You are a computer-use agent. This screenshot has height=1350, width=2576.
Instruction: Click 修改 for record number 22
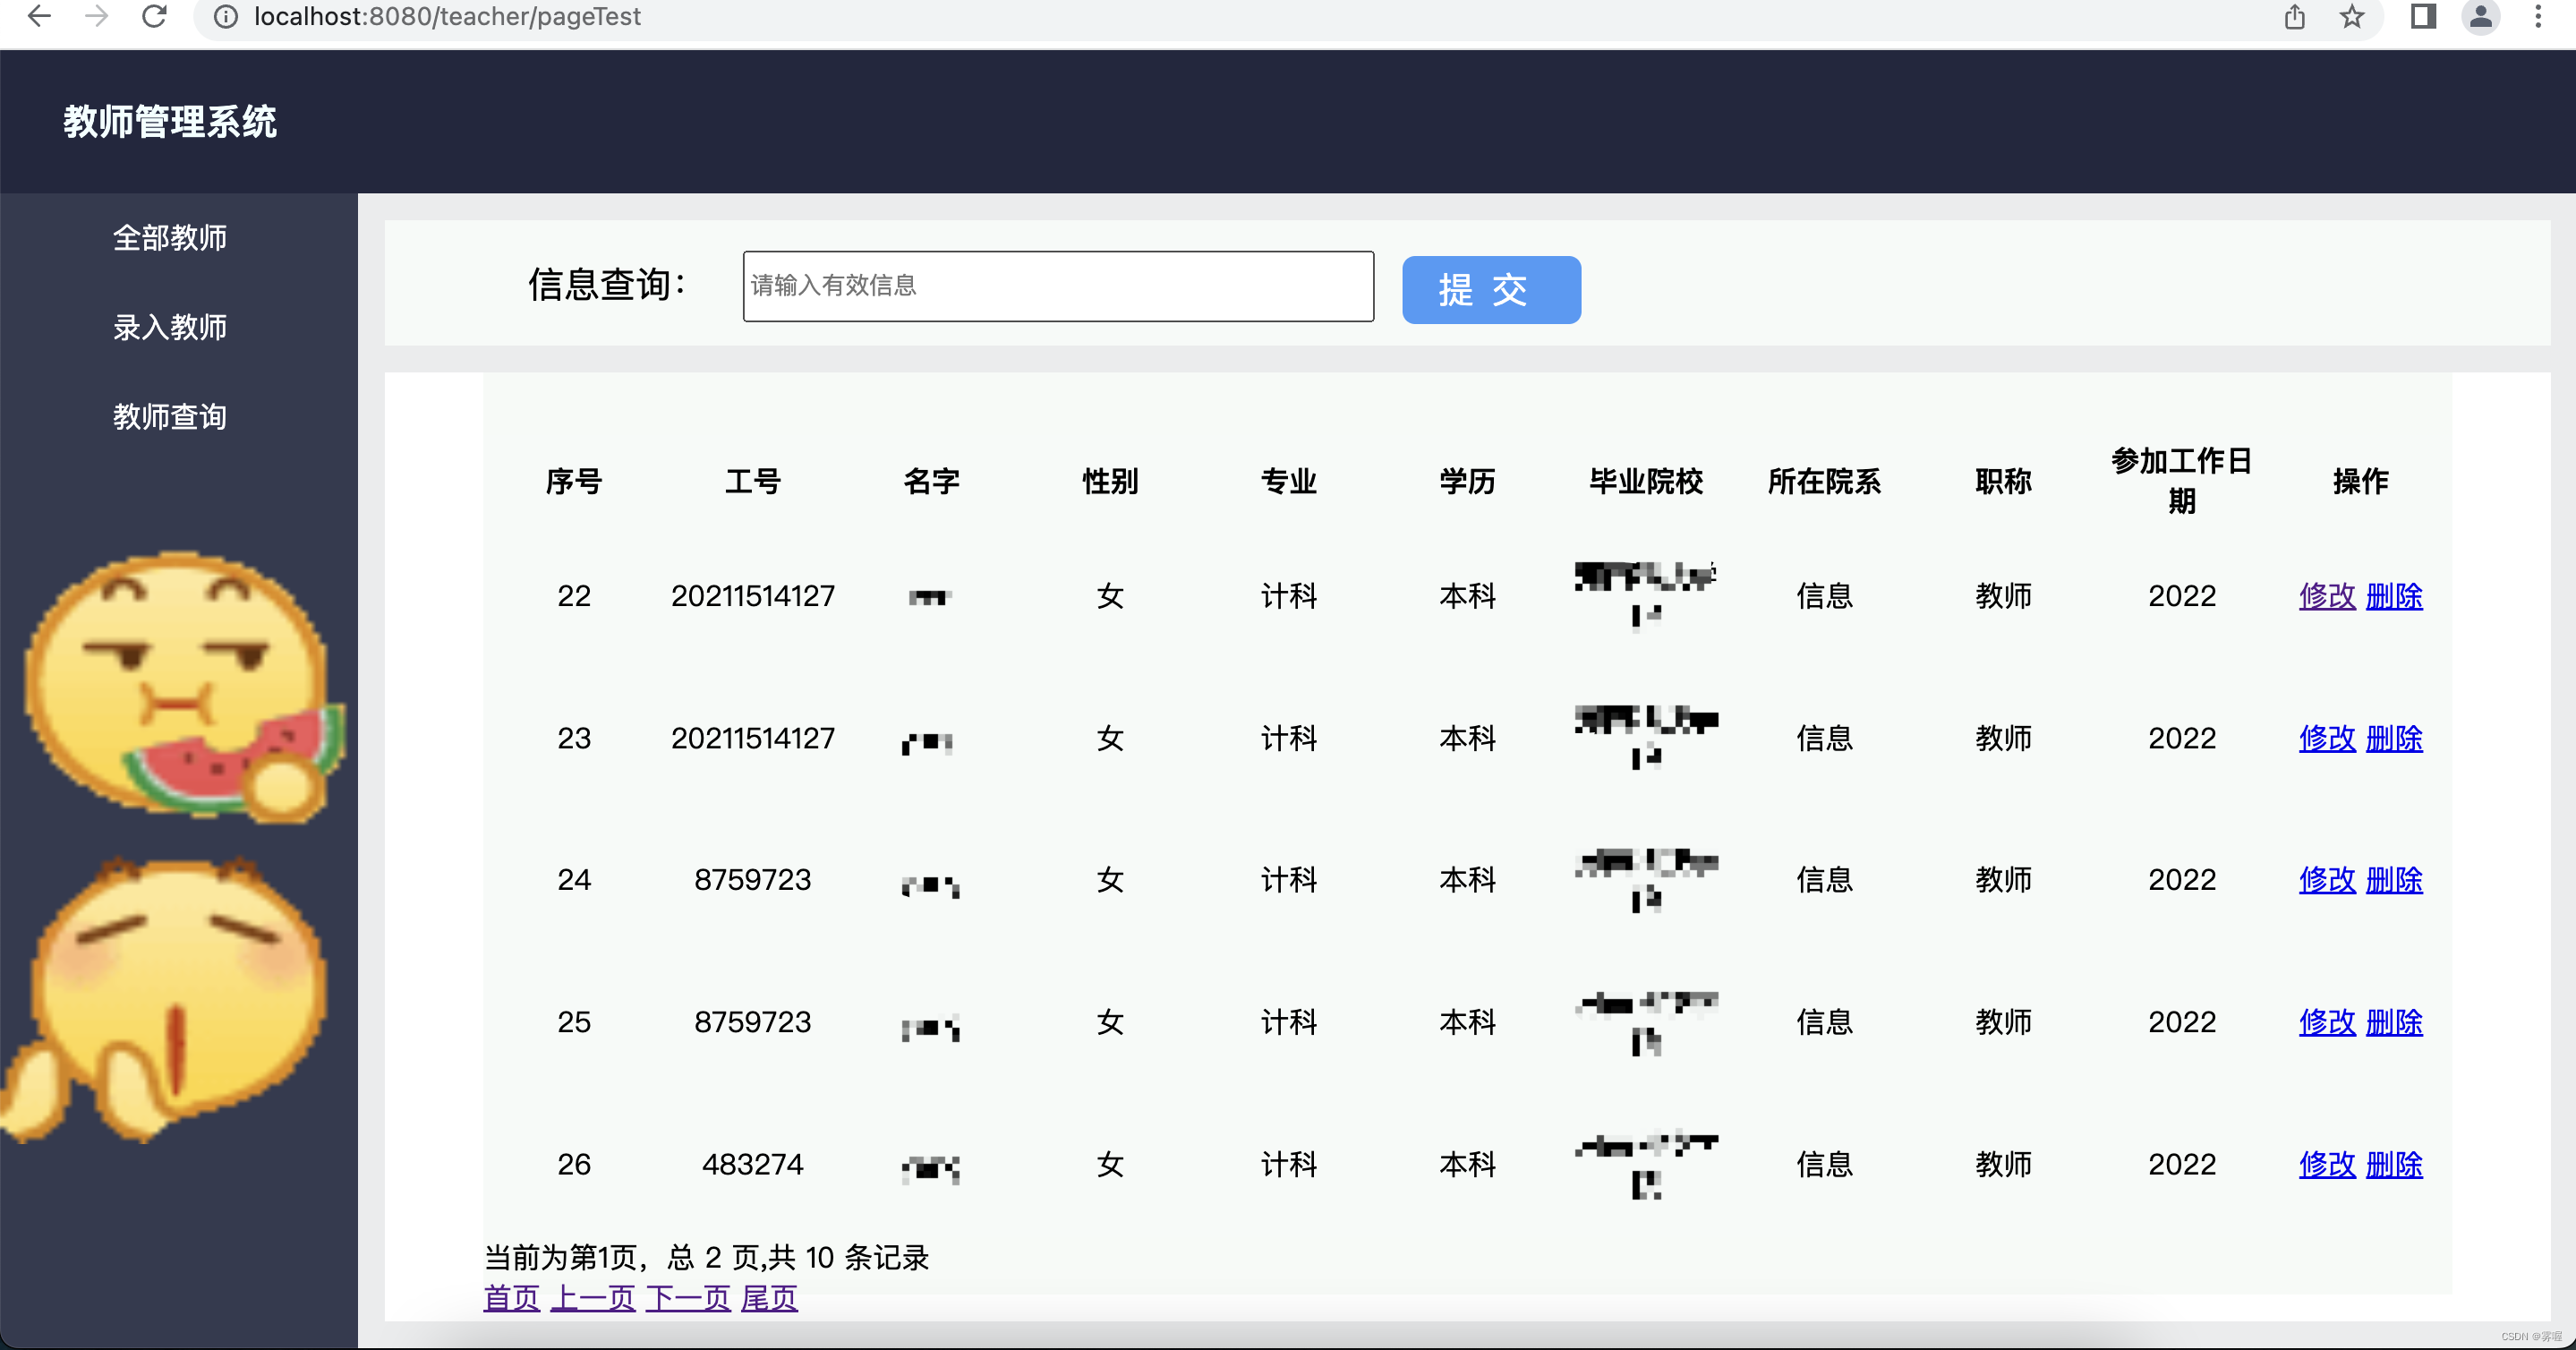(2327, 596)
